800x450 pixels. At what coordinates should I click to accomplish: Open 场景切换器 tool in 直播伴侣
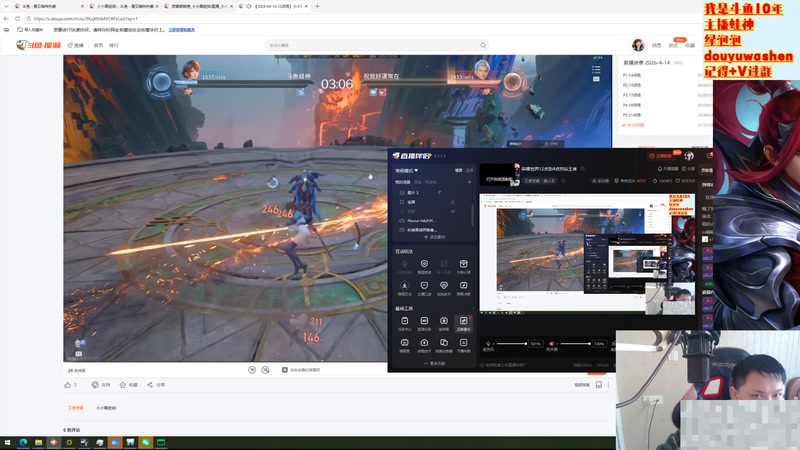tap(444, 344)
